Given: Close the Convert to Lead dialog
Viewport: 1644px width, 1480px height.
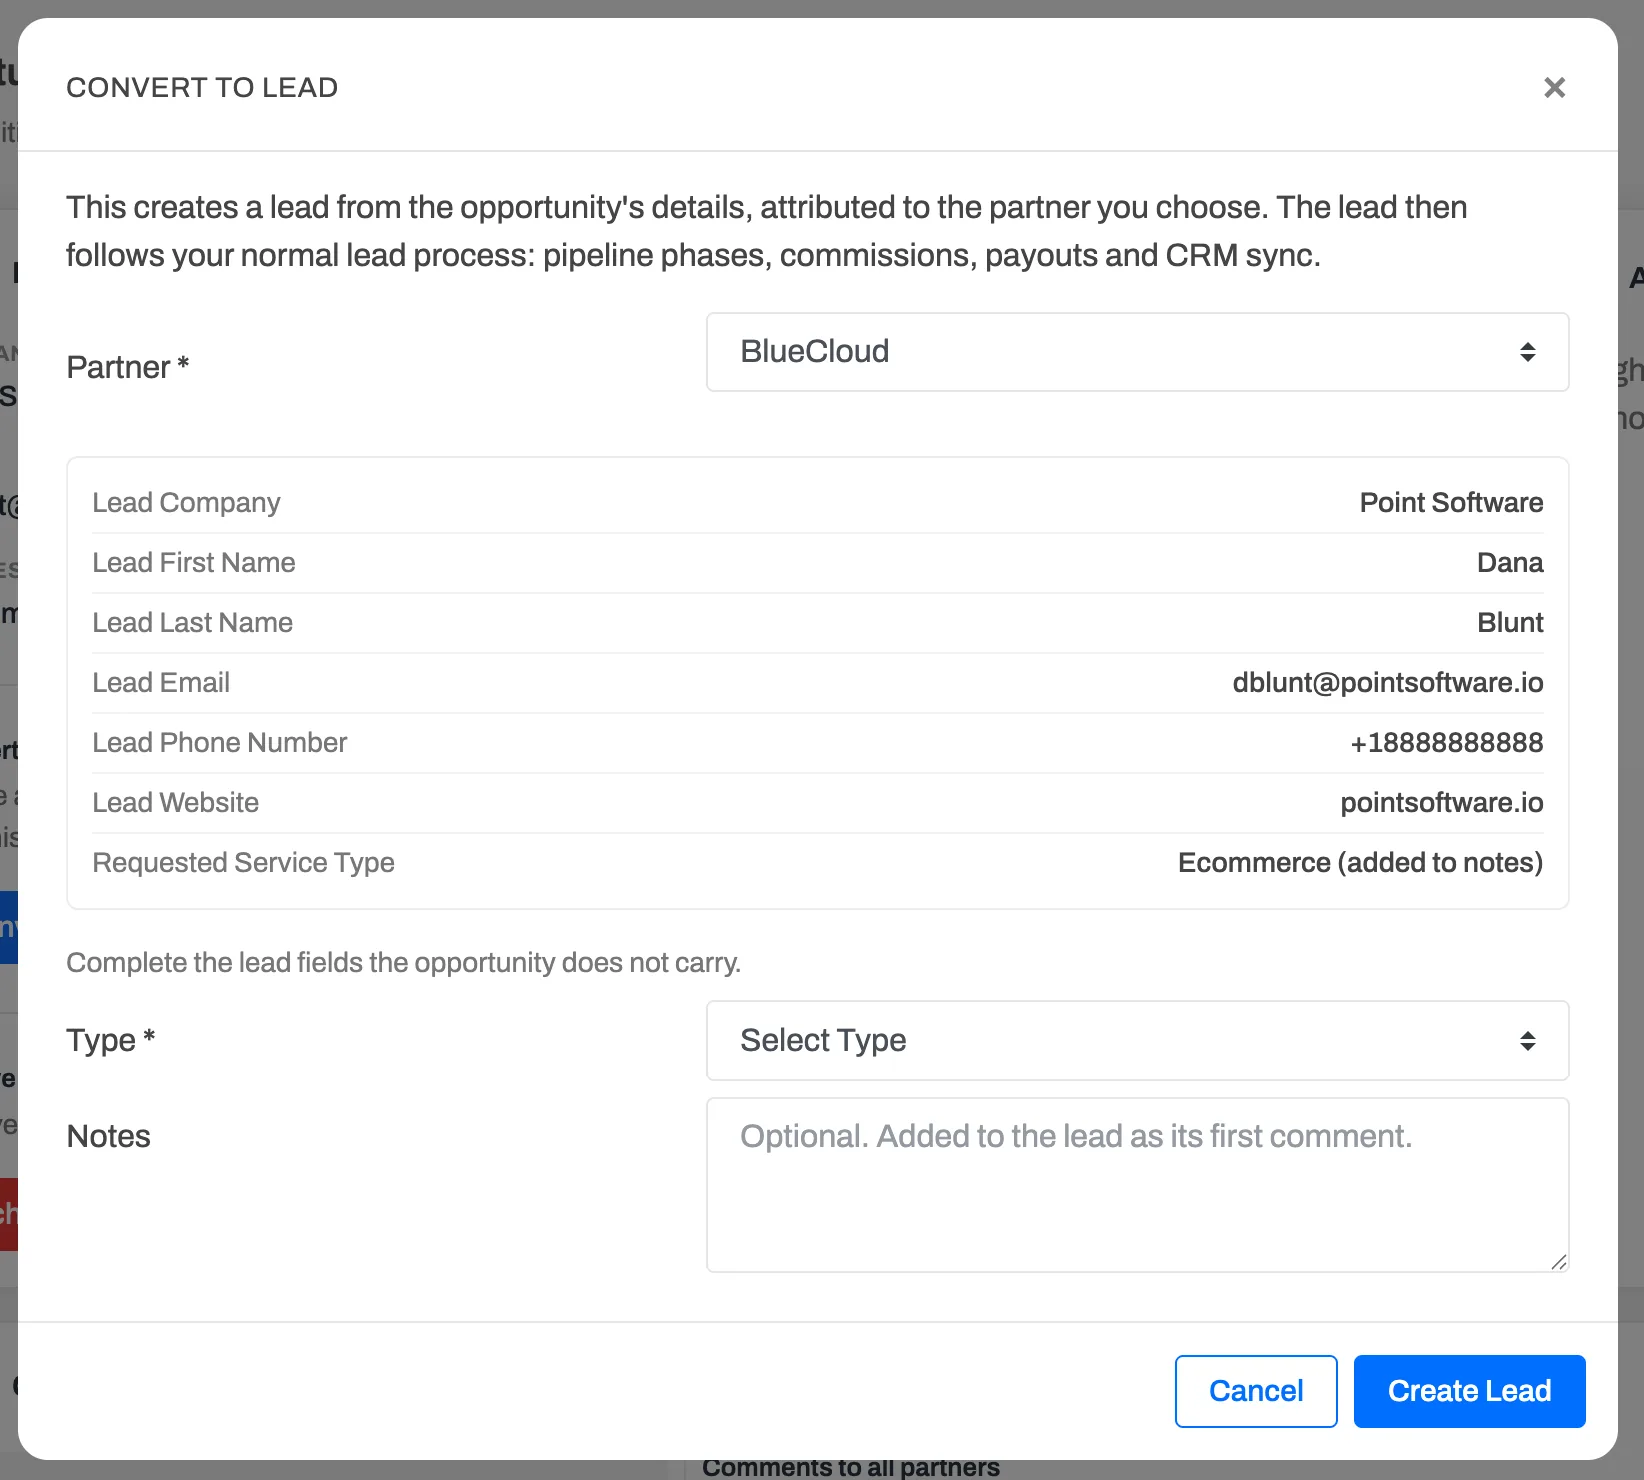Looking at the screenshot, I should 1554,88.
